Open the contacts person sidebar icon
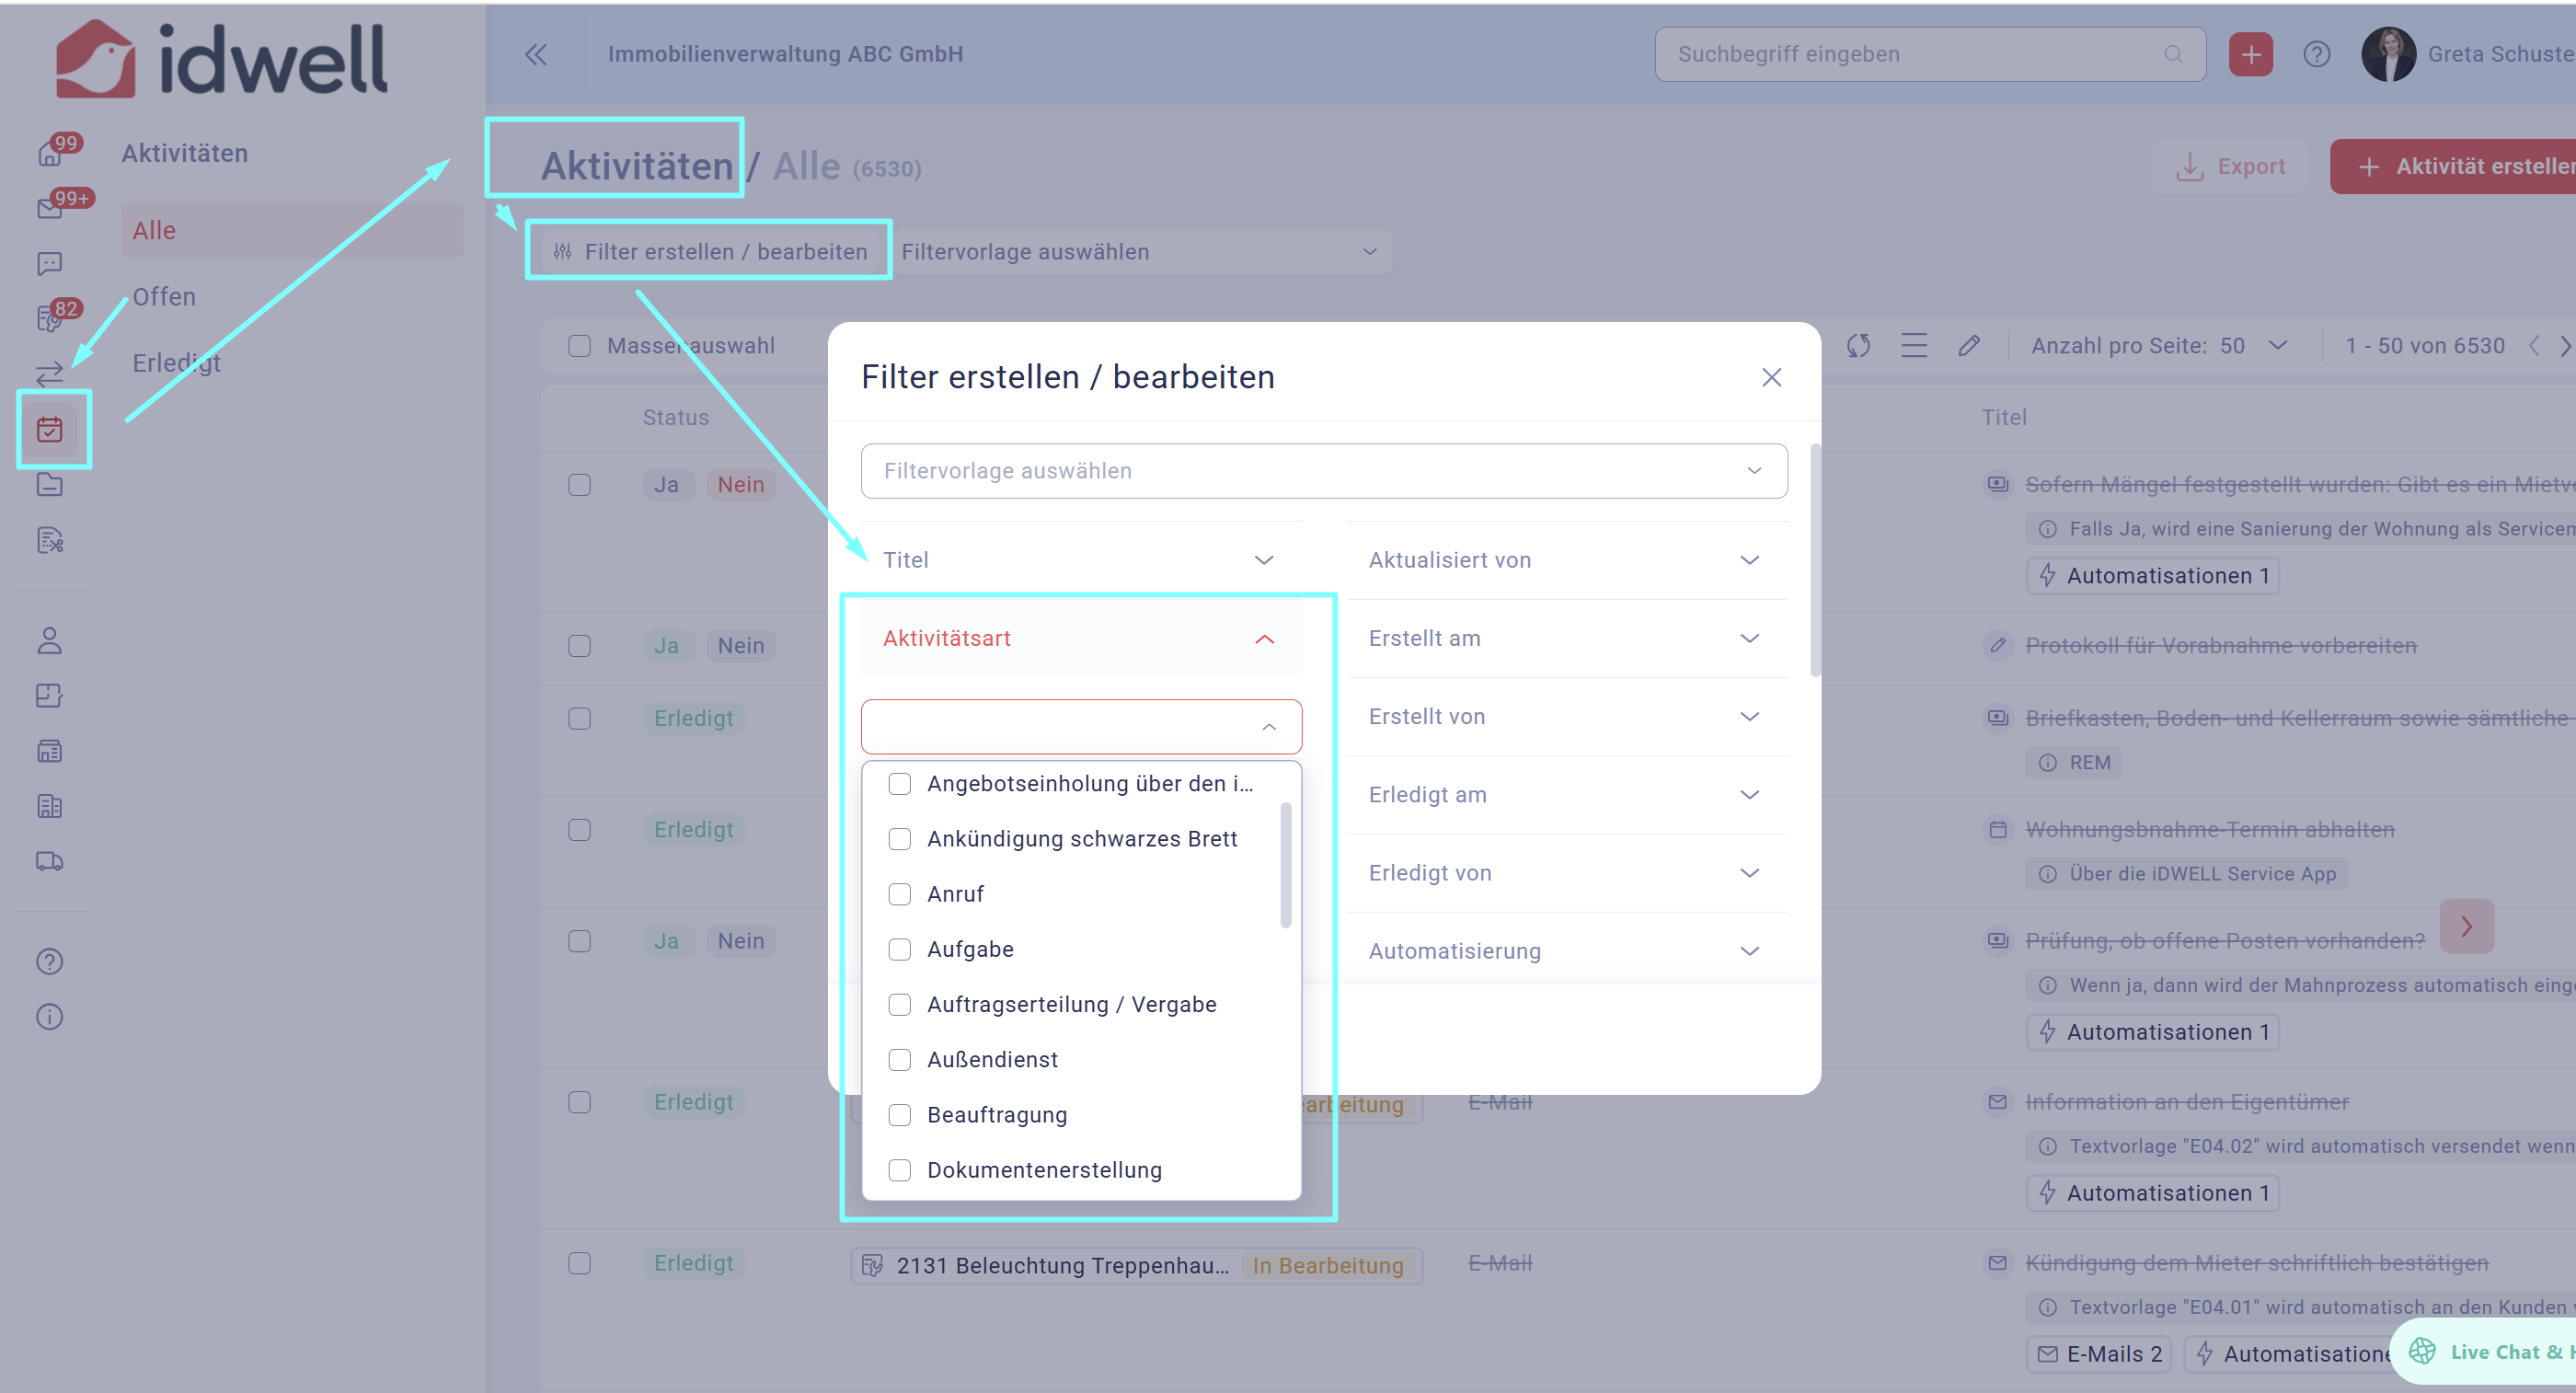 (50, 640)
